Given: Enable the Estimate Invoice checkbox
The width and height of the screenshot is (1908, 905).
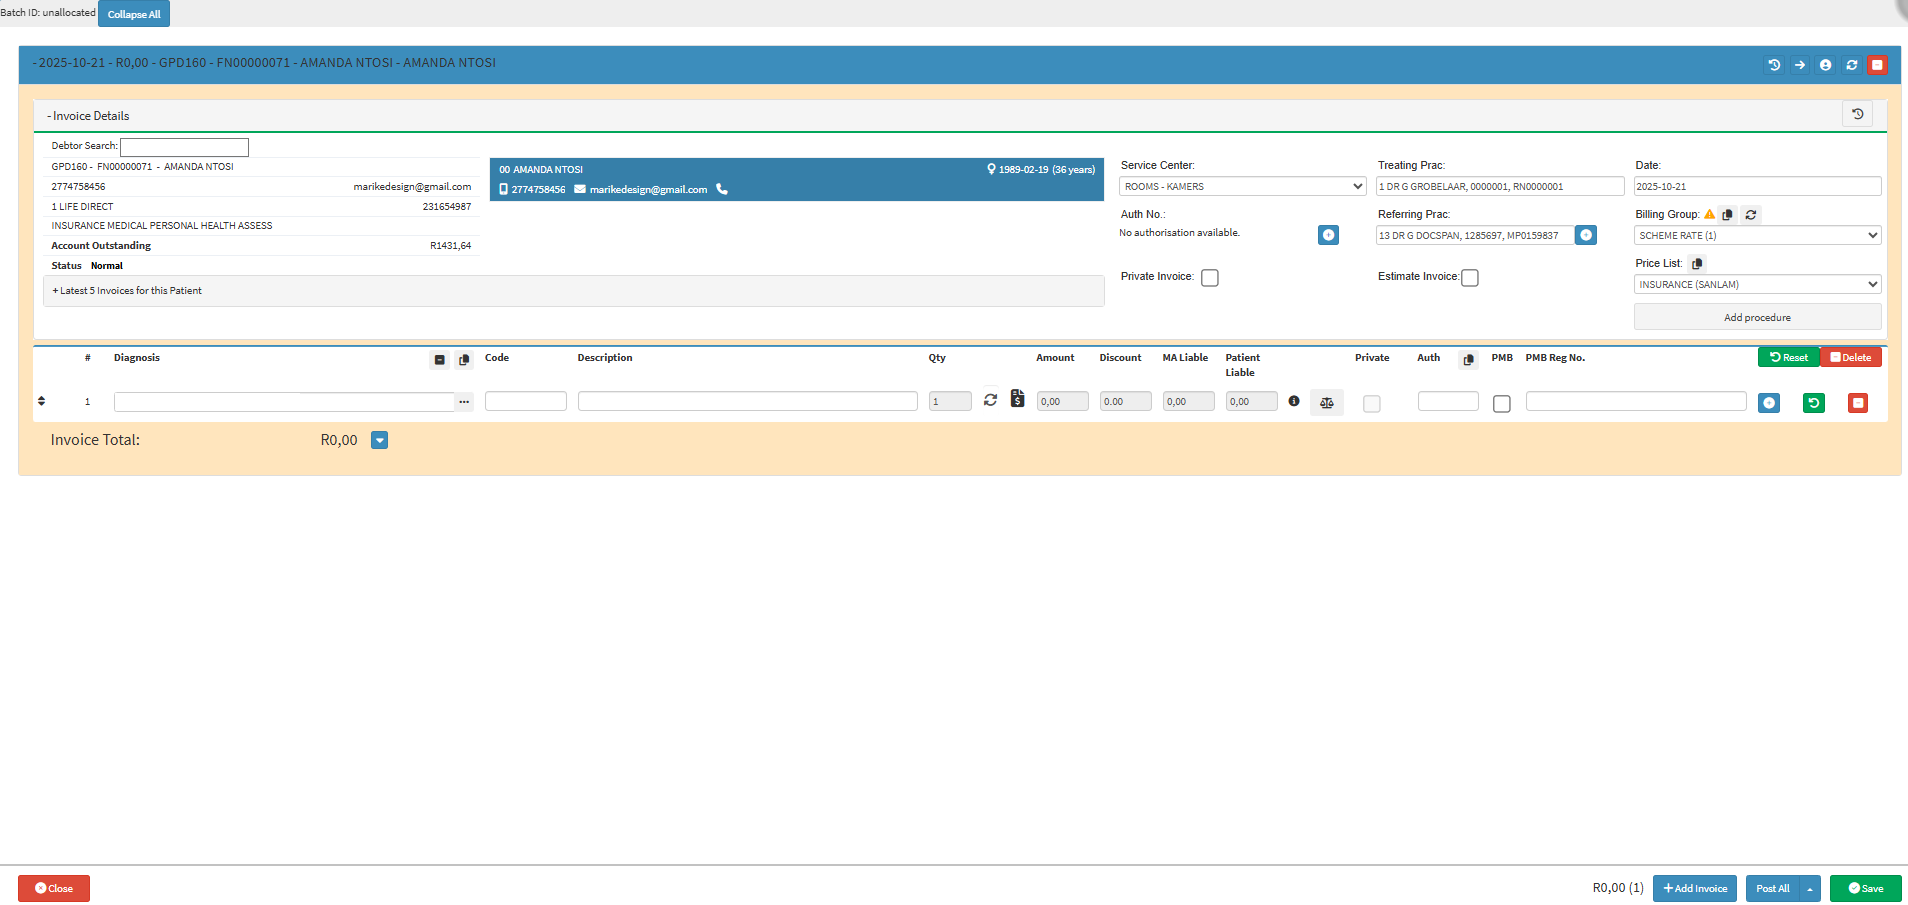Looking at the screenshot, I should coord(1470,278).
